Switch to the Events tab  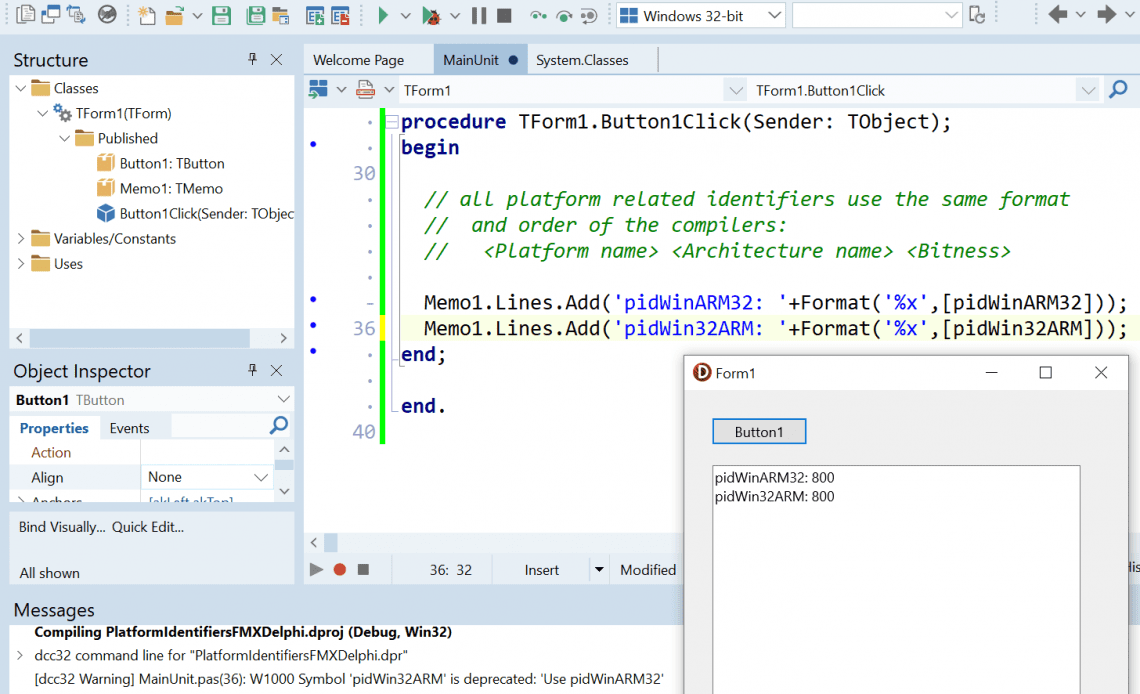coord(129,428)
